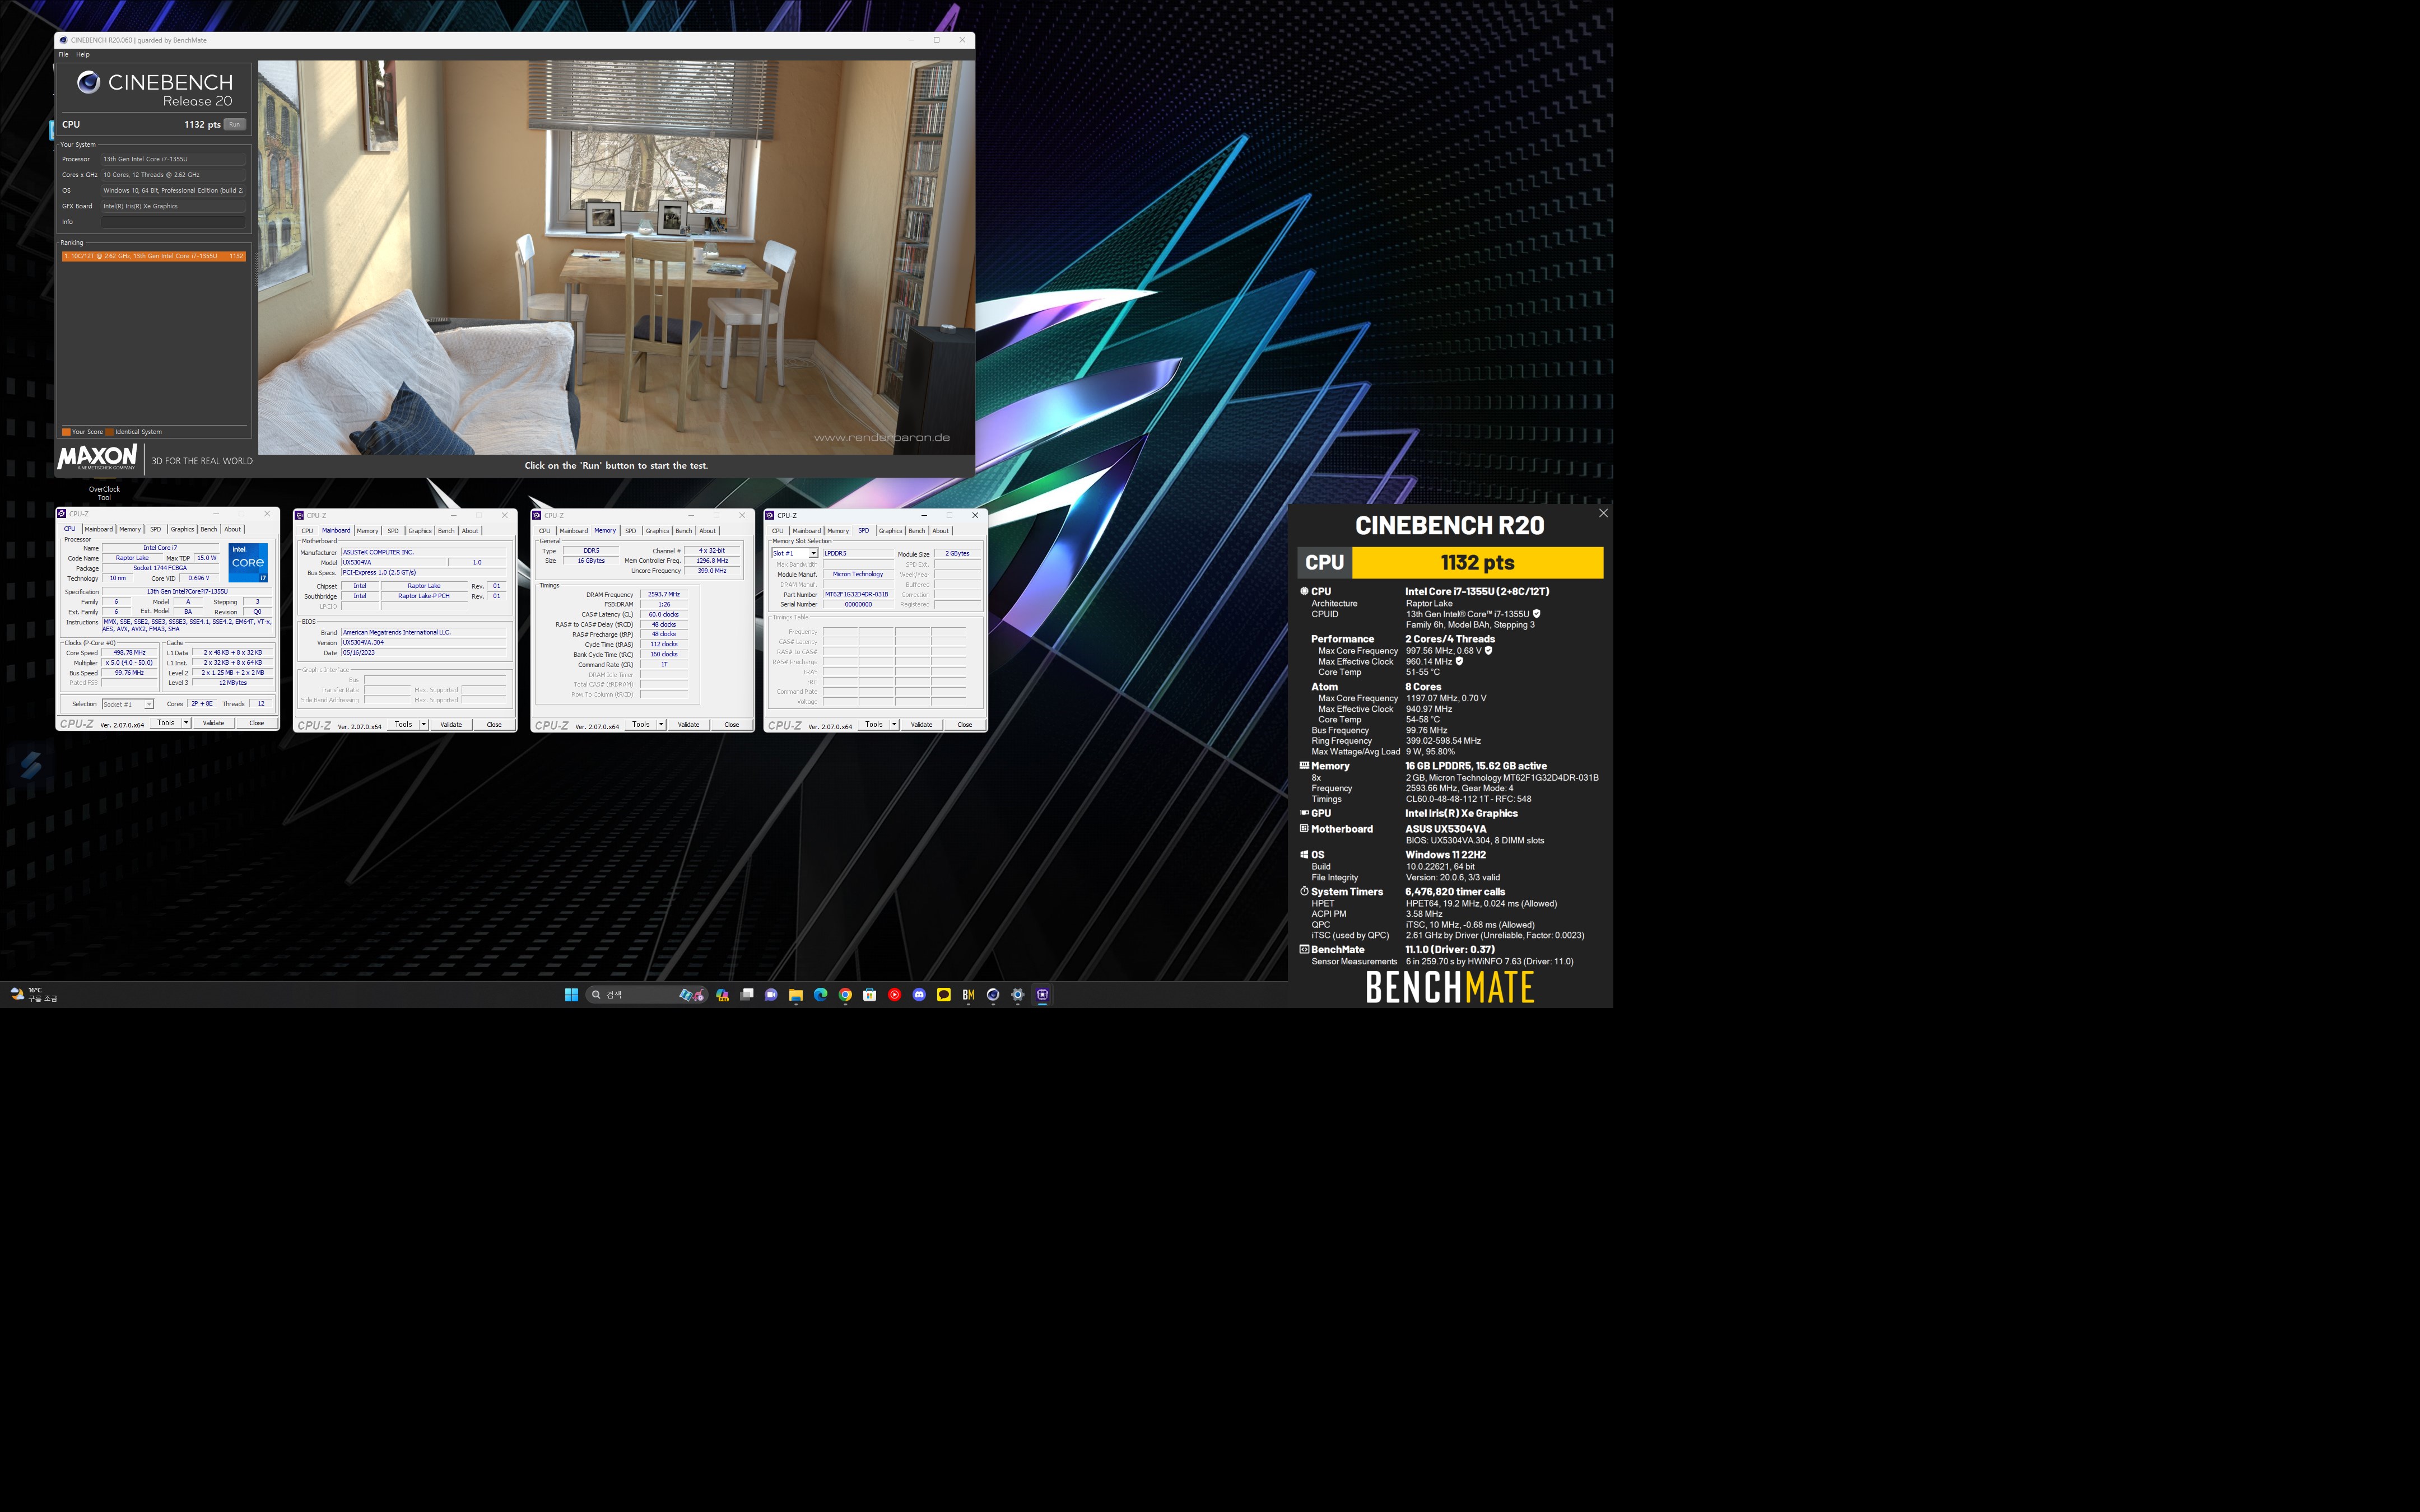
Task: Click the Motherboard section icon in BenchMate panel
Action: click(x=1304, y=828)
